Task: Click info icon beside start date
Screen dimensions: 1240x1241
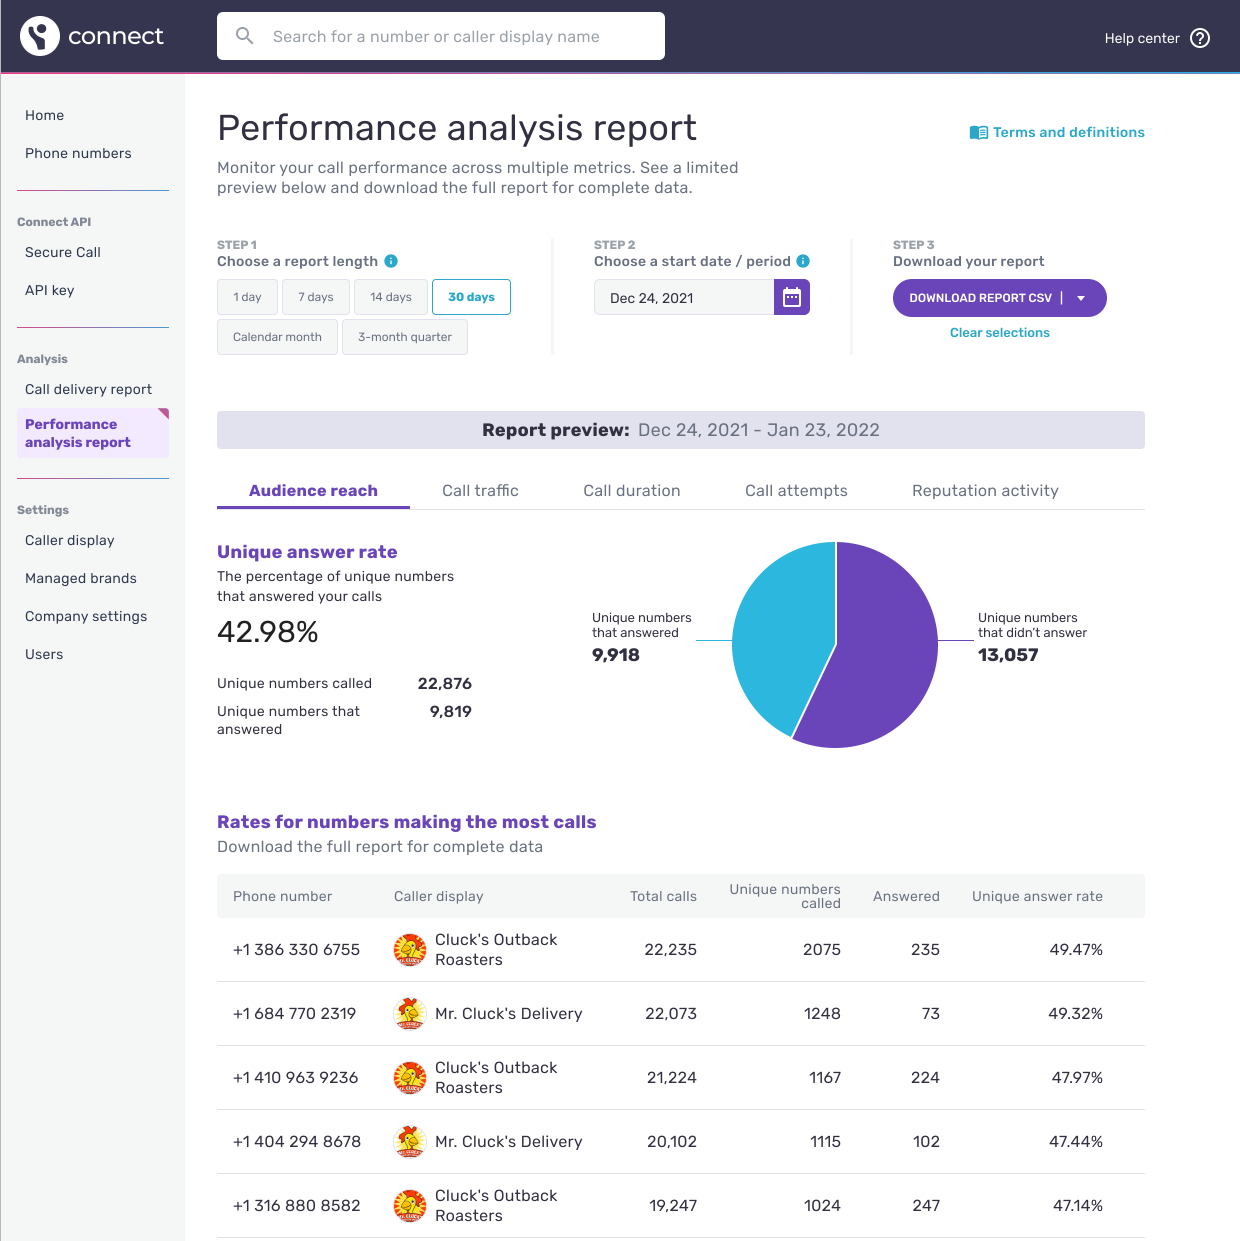Action: 803,261
